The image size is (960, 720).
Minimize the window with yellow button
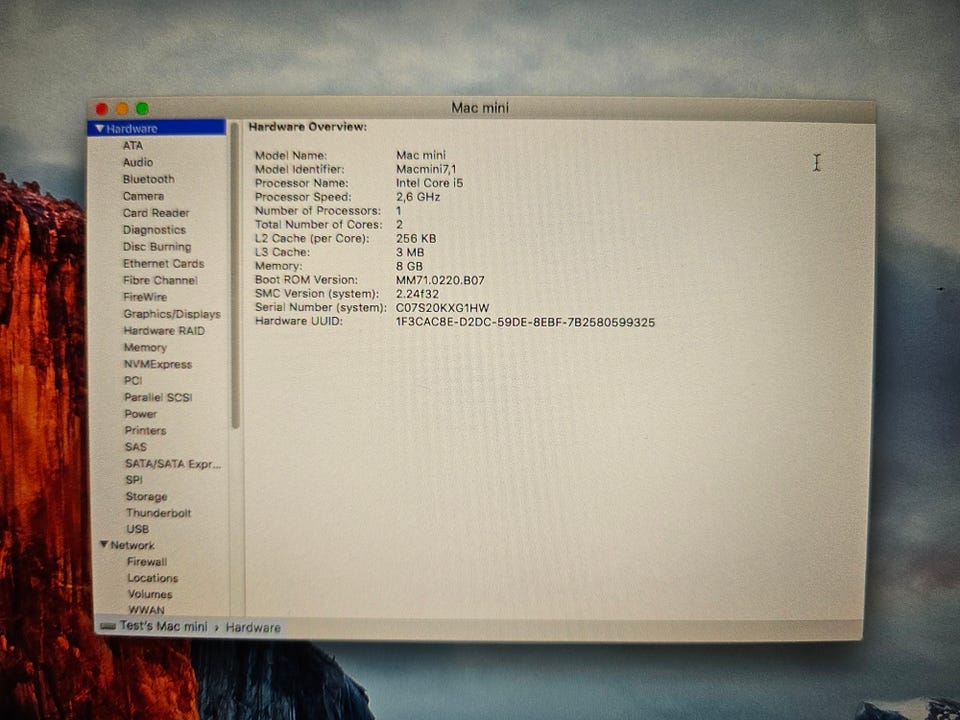pyautogui.click(x=122, y=109)
